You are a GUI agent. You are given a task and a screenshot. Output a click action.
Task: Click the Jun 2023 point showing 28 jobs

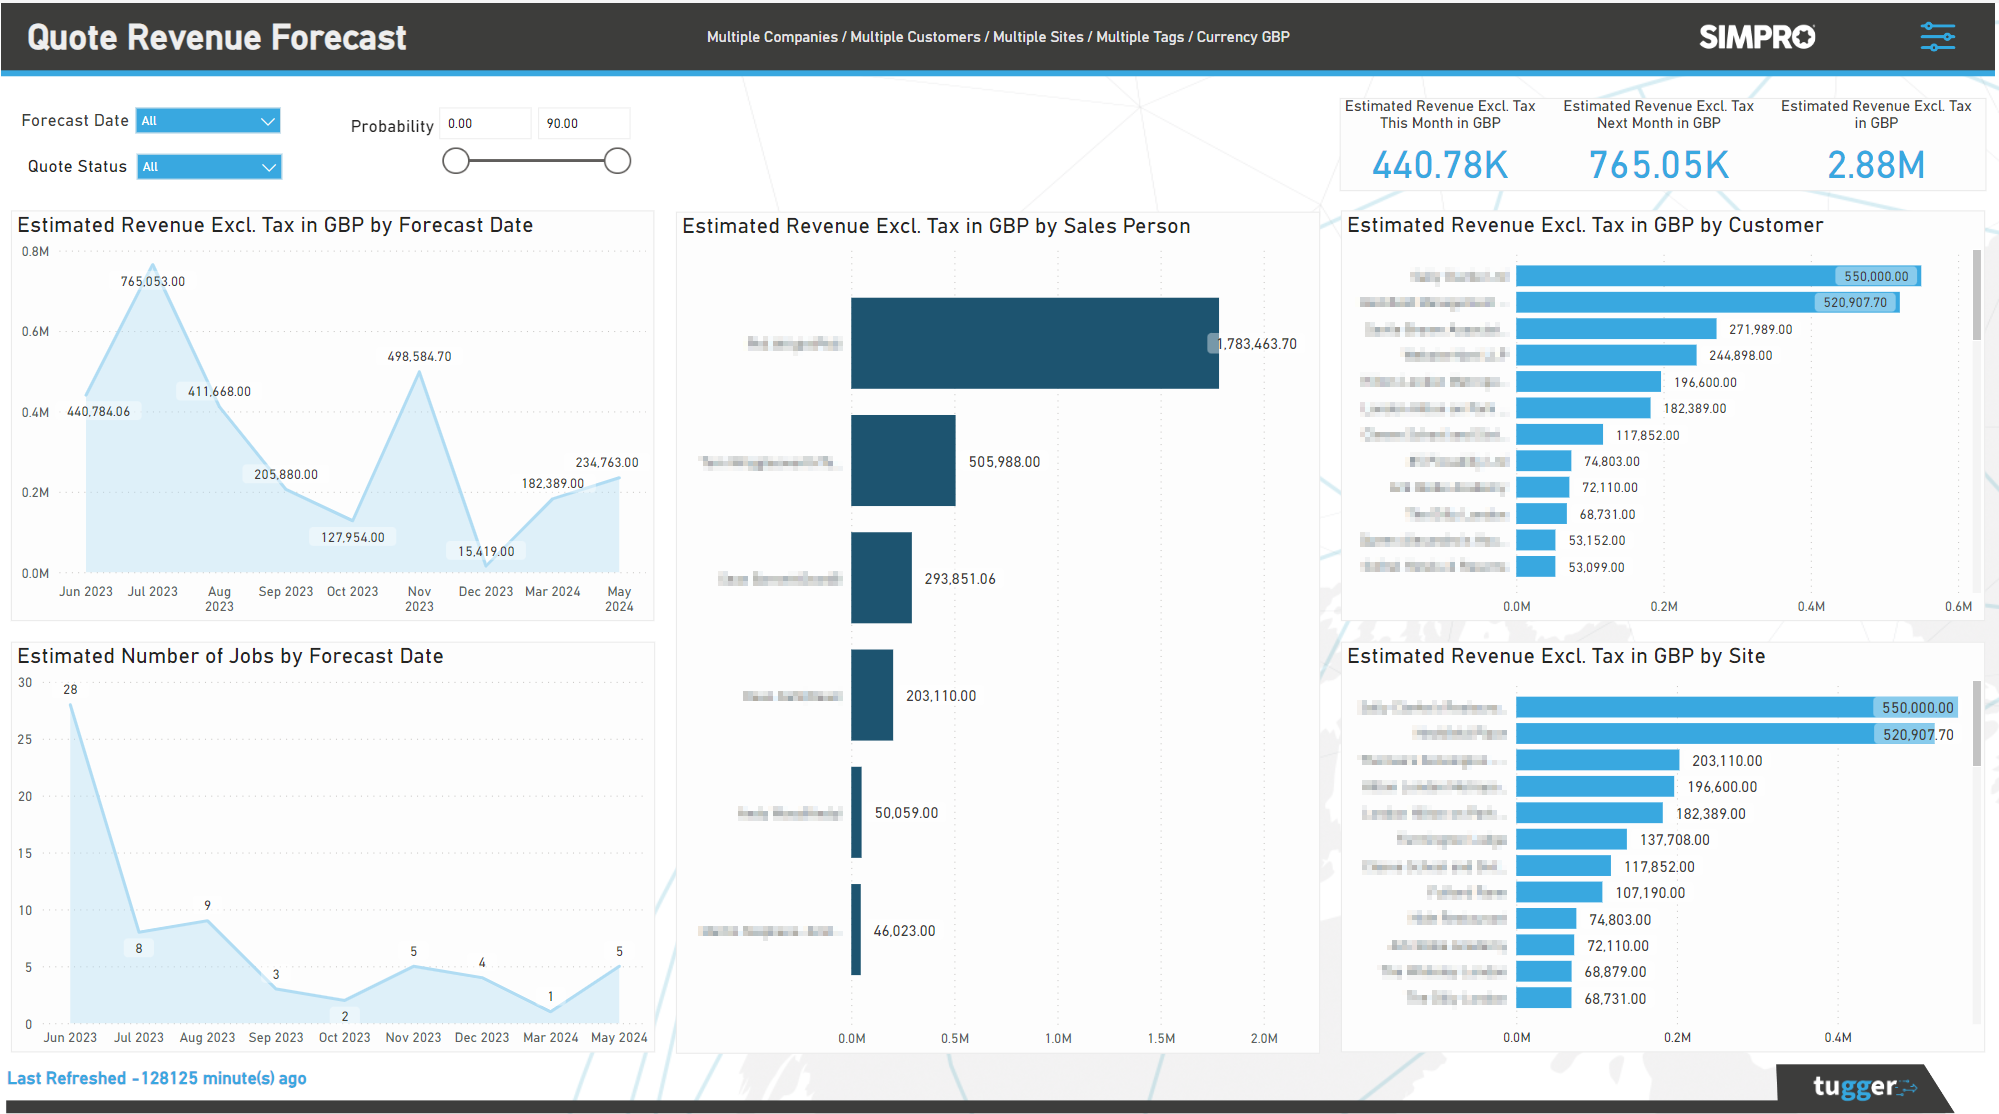[x=70, y=703]
